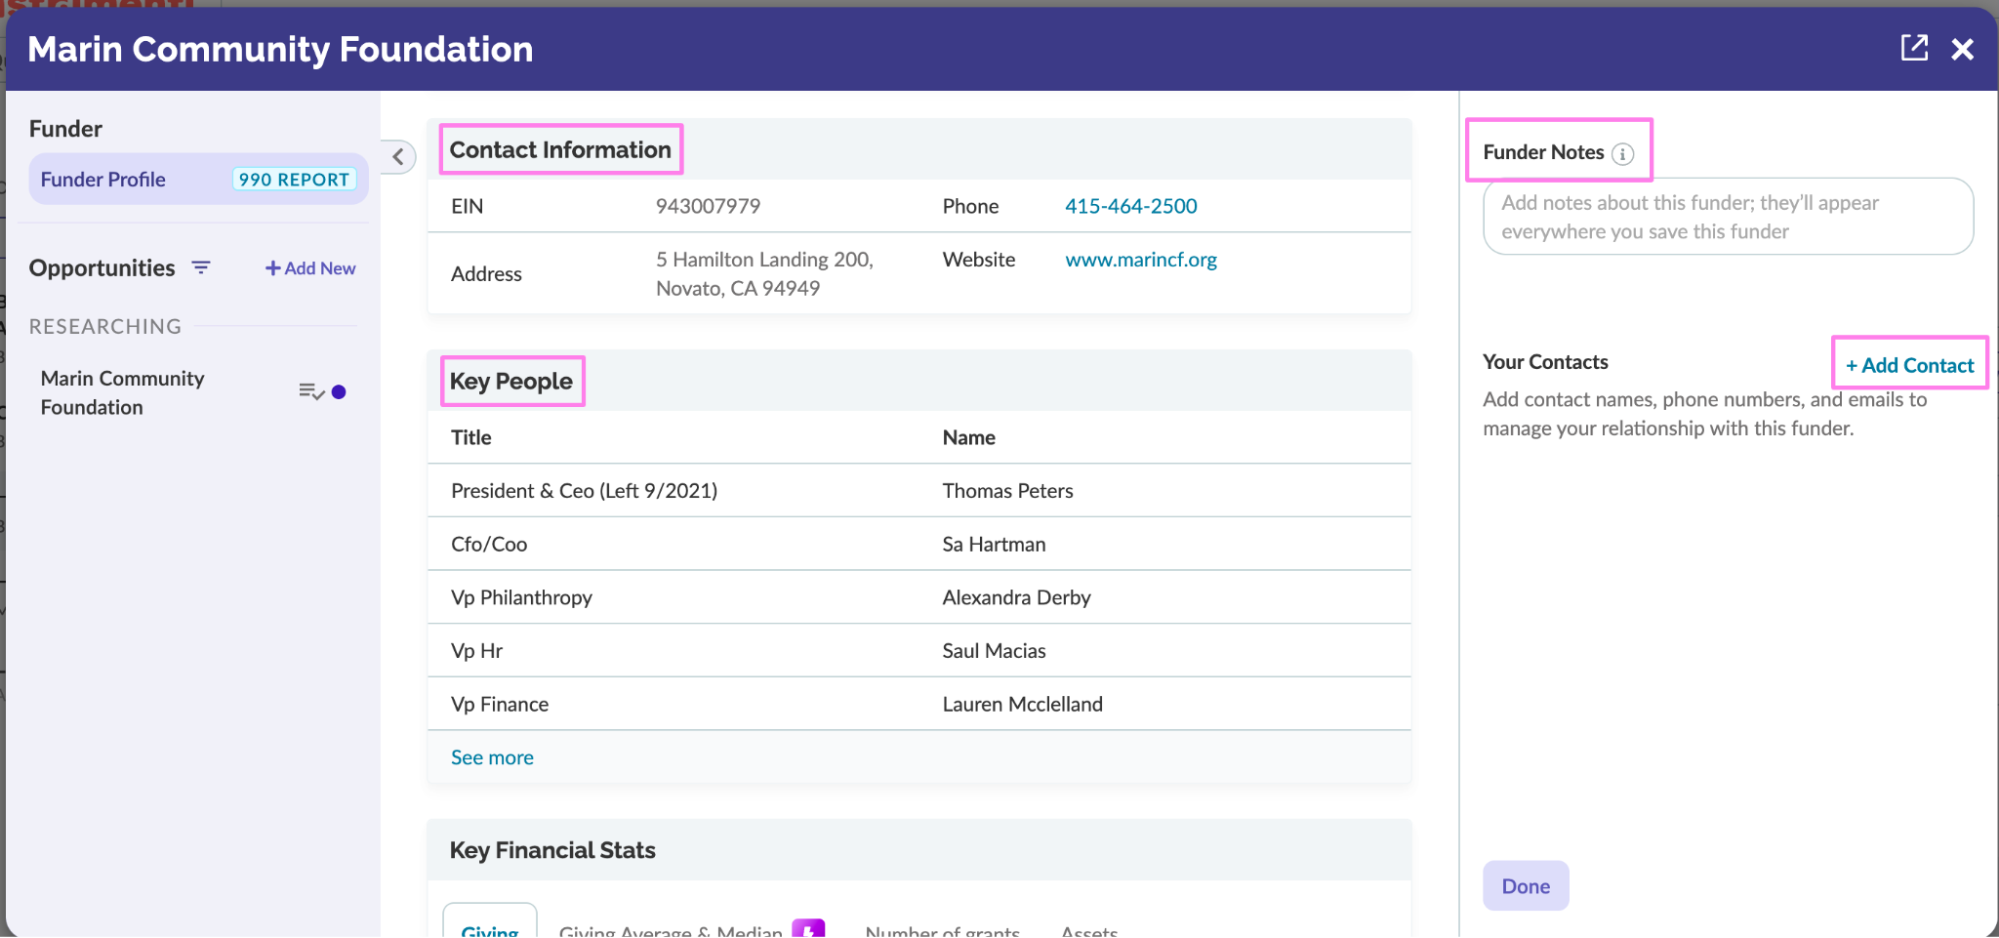Click the Thomas Peters name cell
Screen dimensions: 1999x938
[x=1008, y=491]
